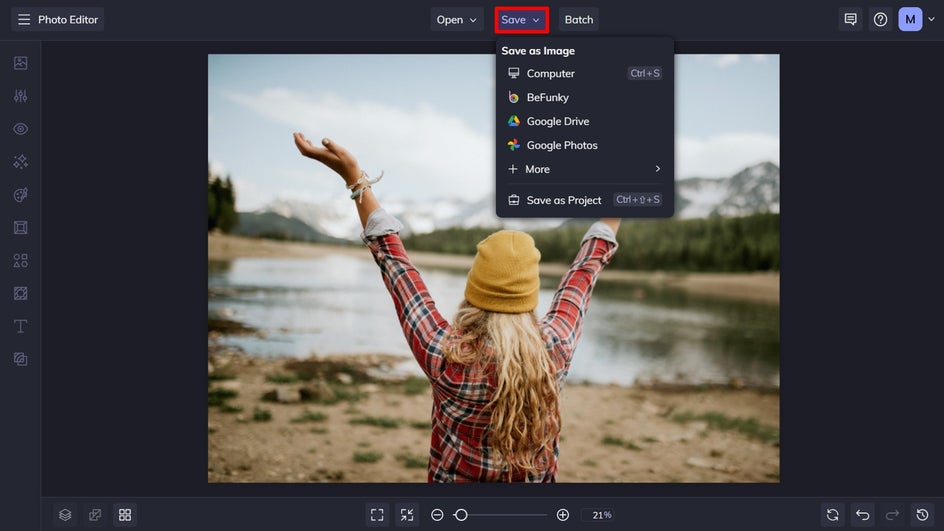Save image to BeFunky
Viewport: 944px width, 531px height.
584,98
